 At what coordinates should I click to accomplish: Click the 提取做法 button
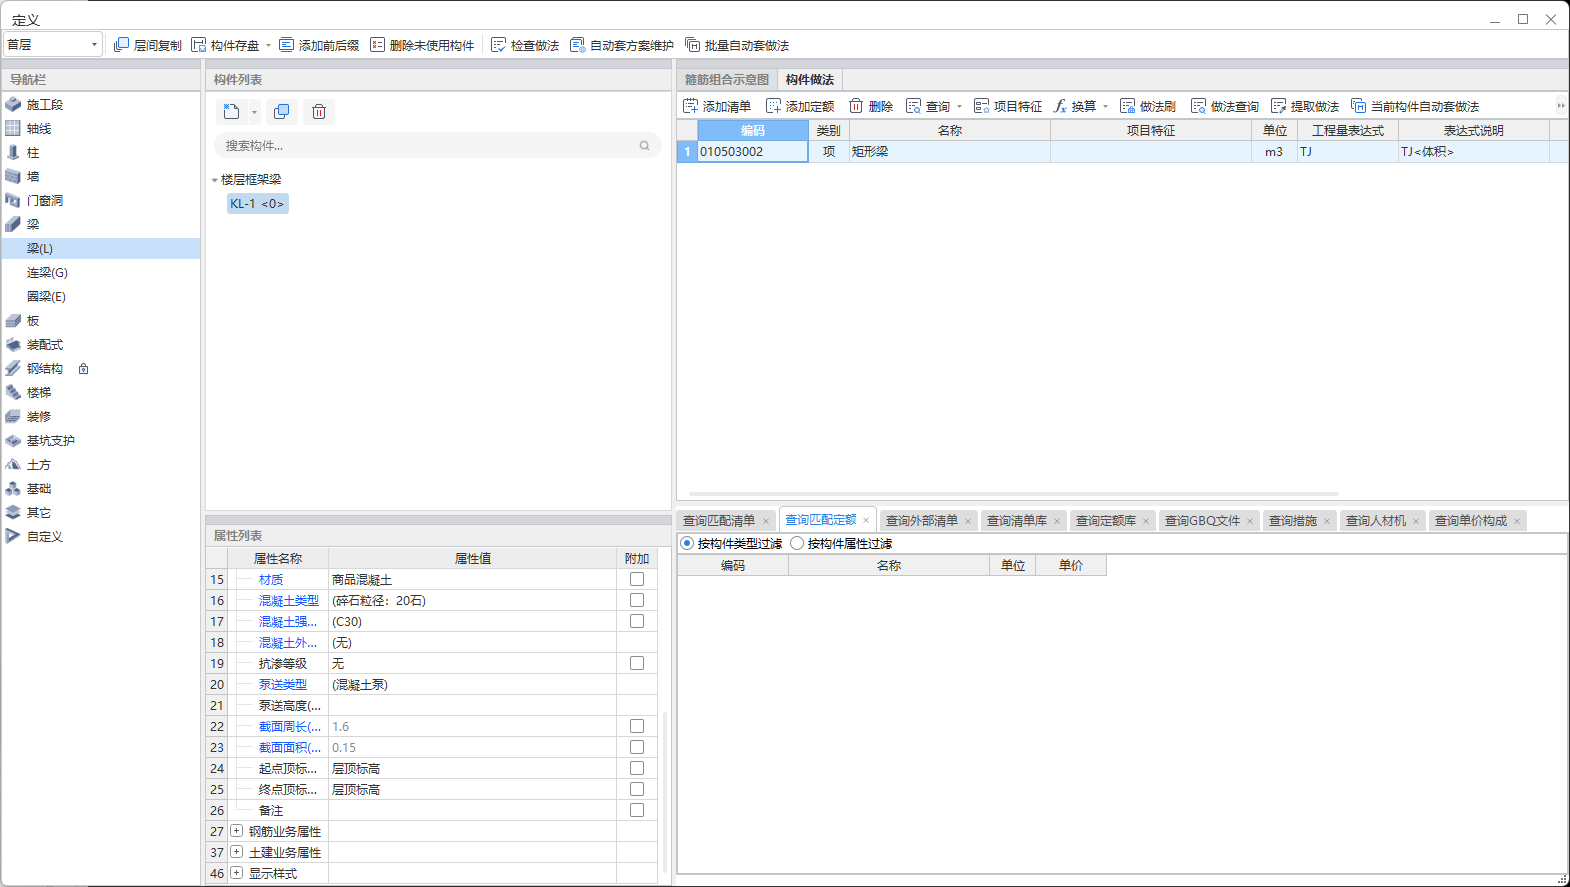point(1305,106)
